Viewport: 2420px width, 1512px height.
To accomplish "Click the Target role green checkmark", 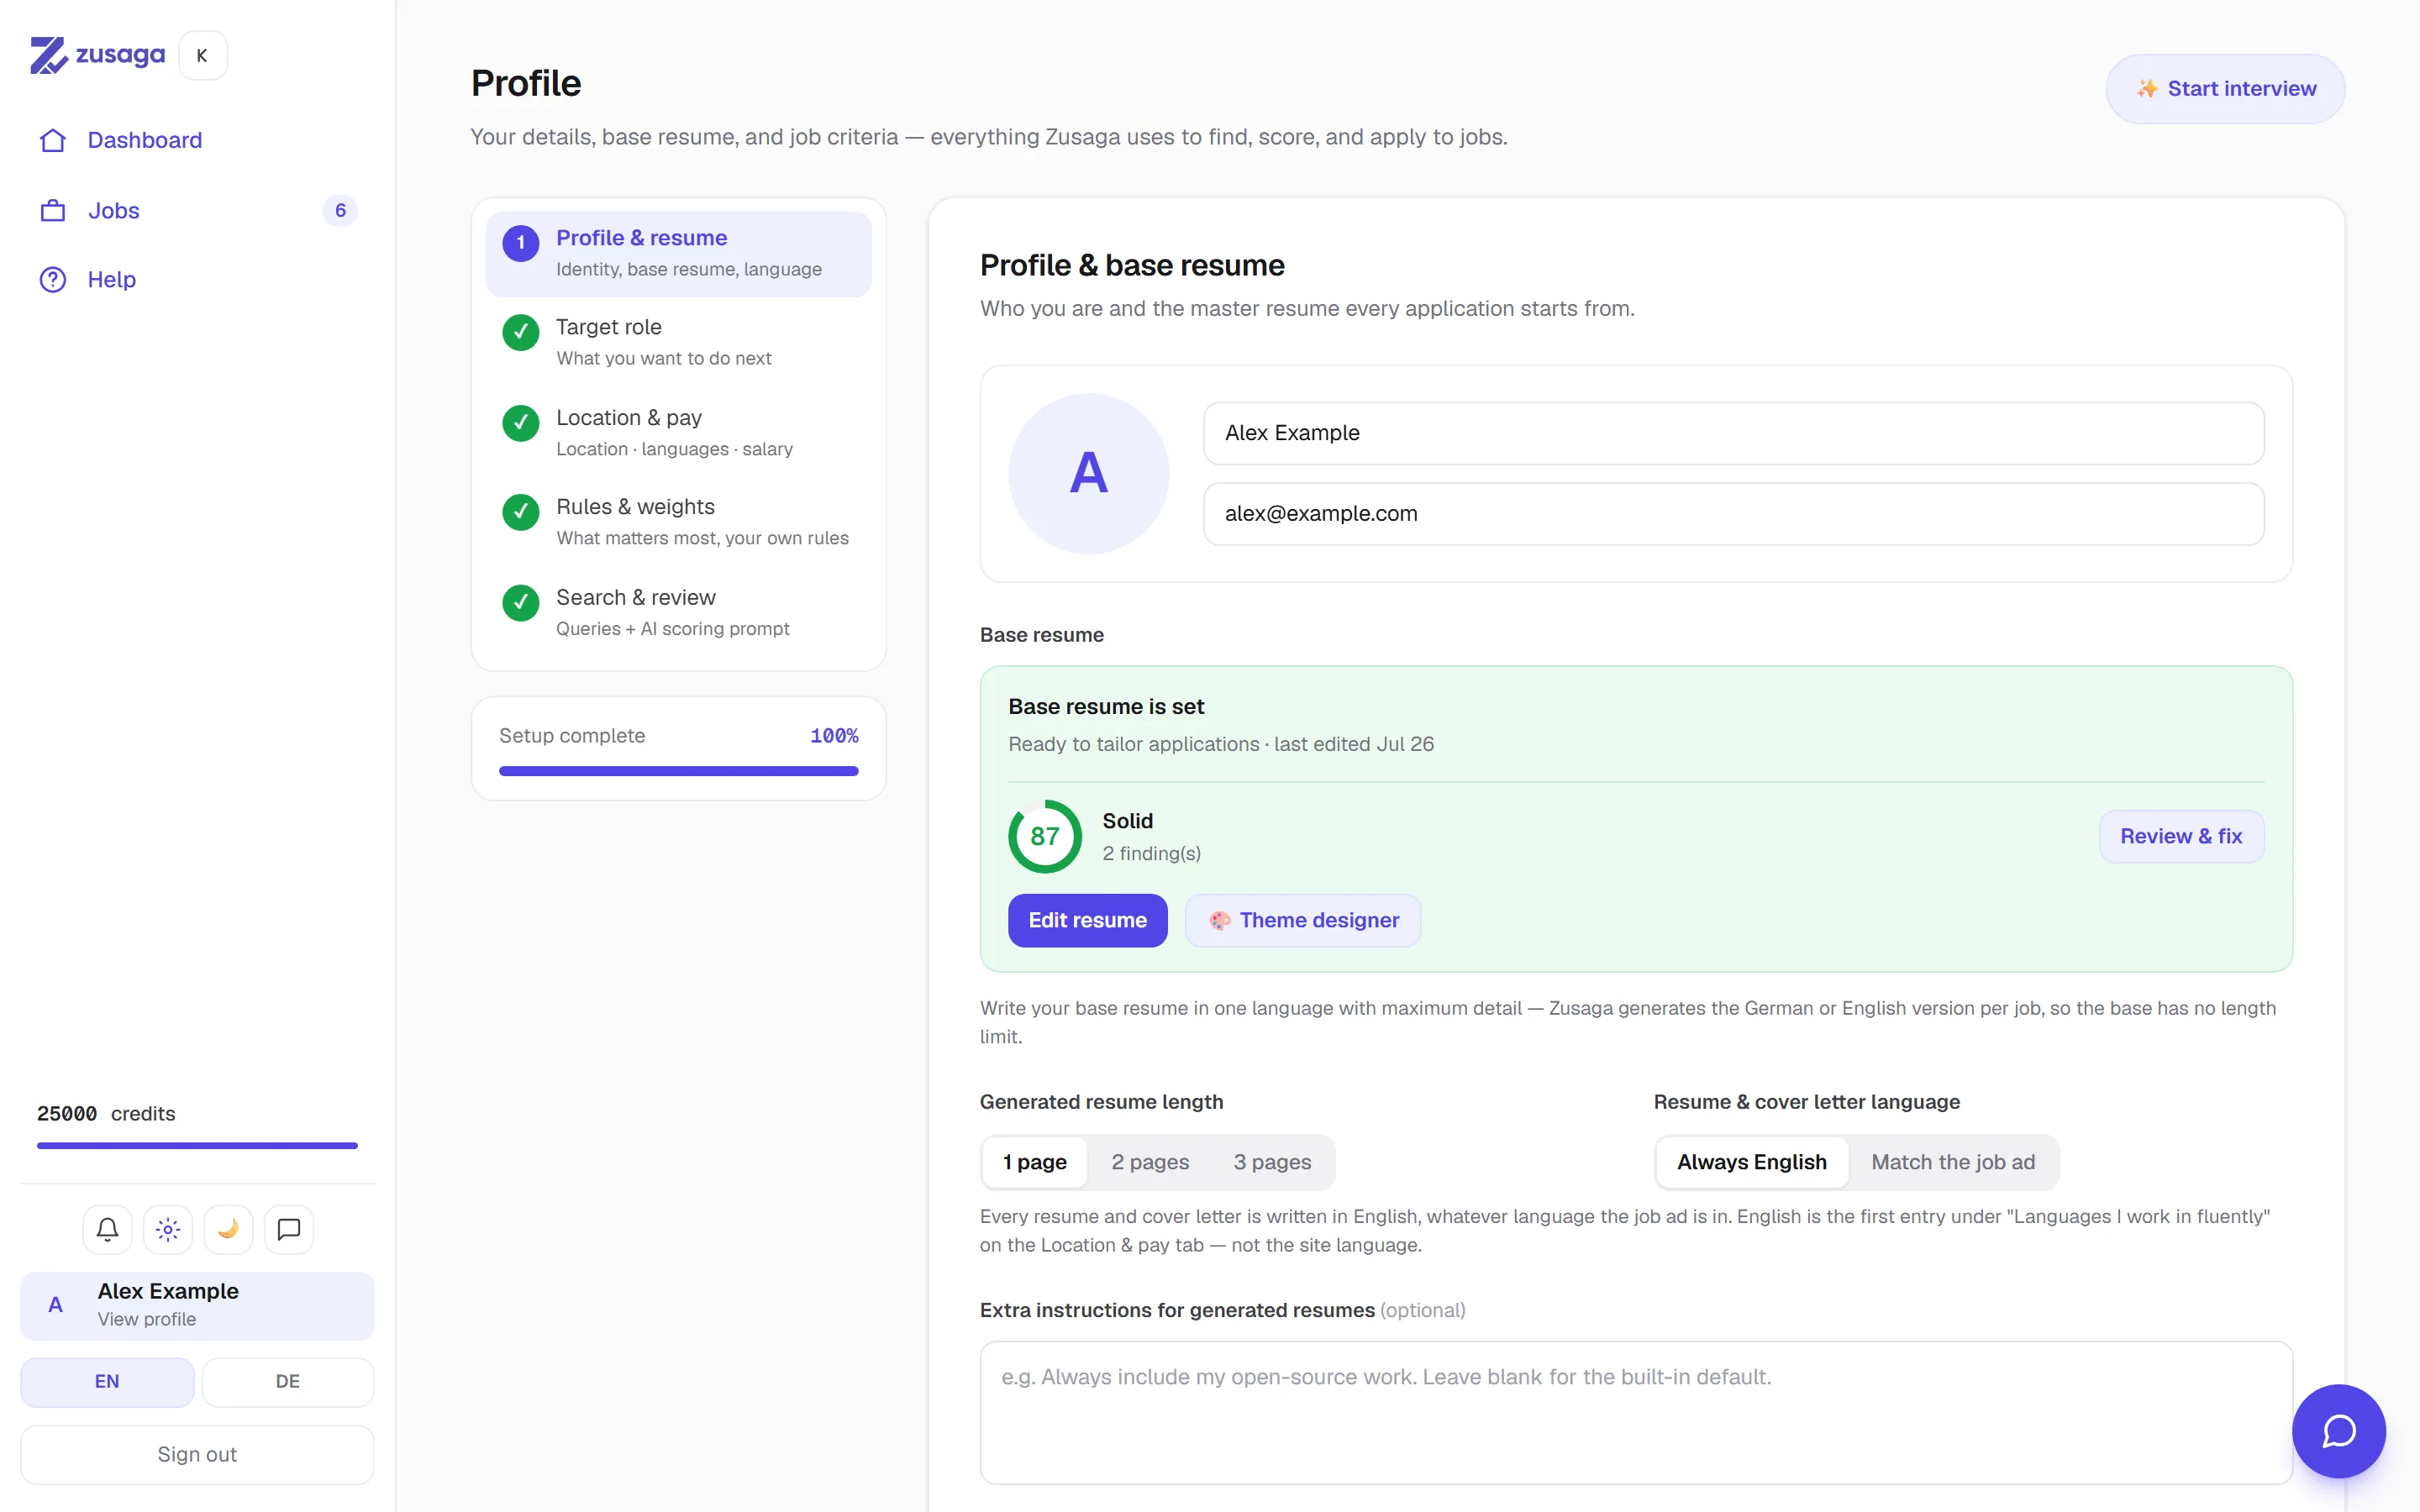I will click(x=520, y=332).
